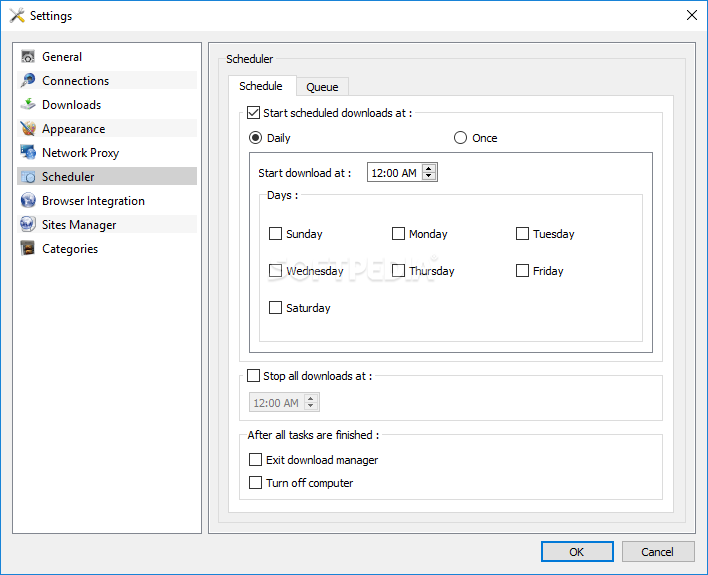The height and width of the screenshot is (575, 708).
Task: Click the start download time field
Action: pyautogui.click(x=394, y=173)
